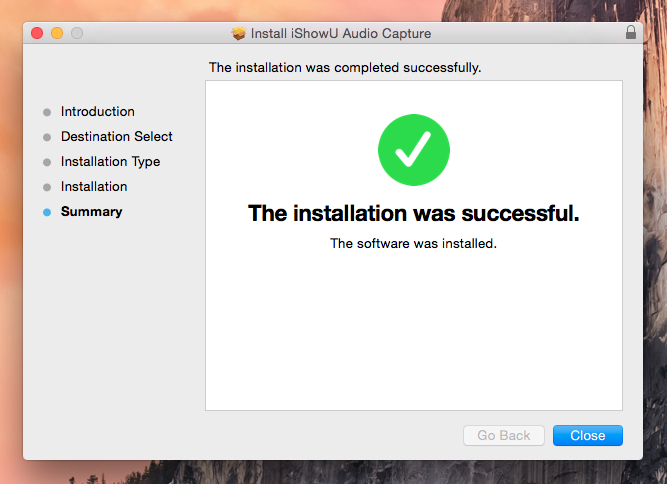Image resolution: width=667 pixels, height=484 pixels.
Task: Click the gray bullet beside Installation Type
Action: 46,162
